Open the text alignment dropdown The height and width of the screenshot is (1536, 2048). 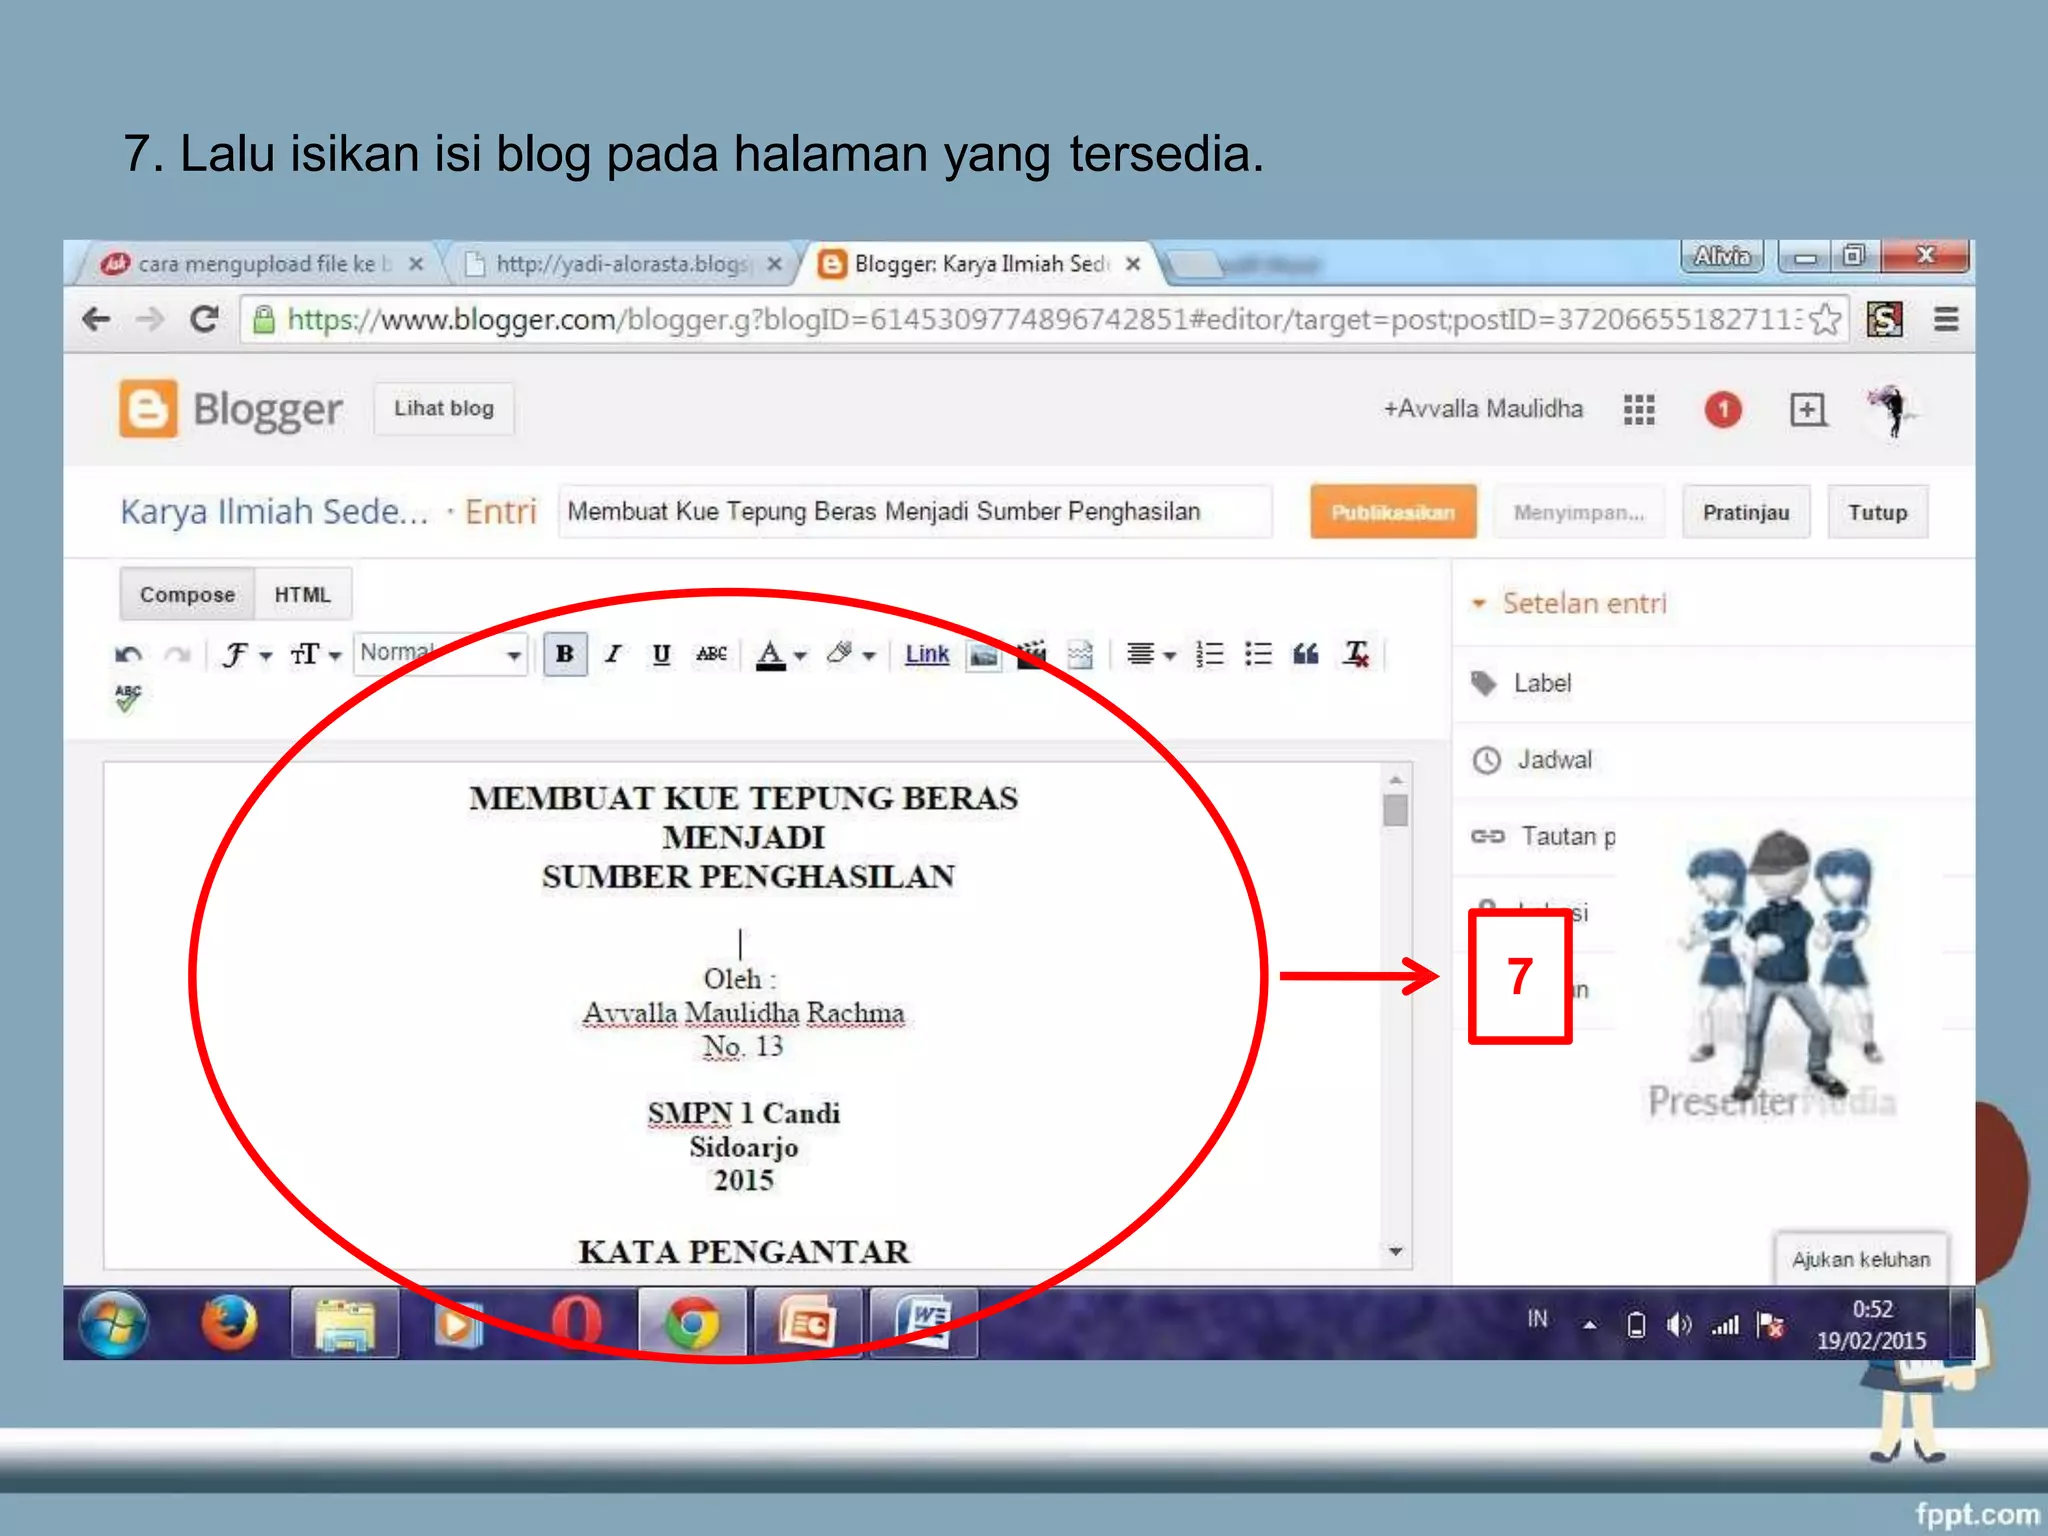(x=1150, y=655)
